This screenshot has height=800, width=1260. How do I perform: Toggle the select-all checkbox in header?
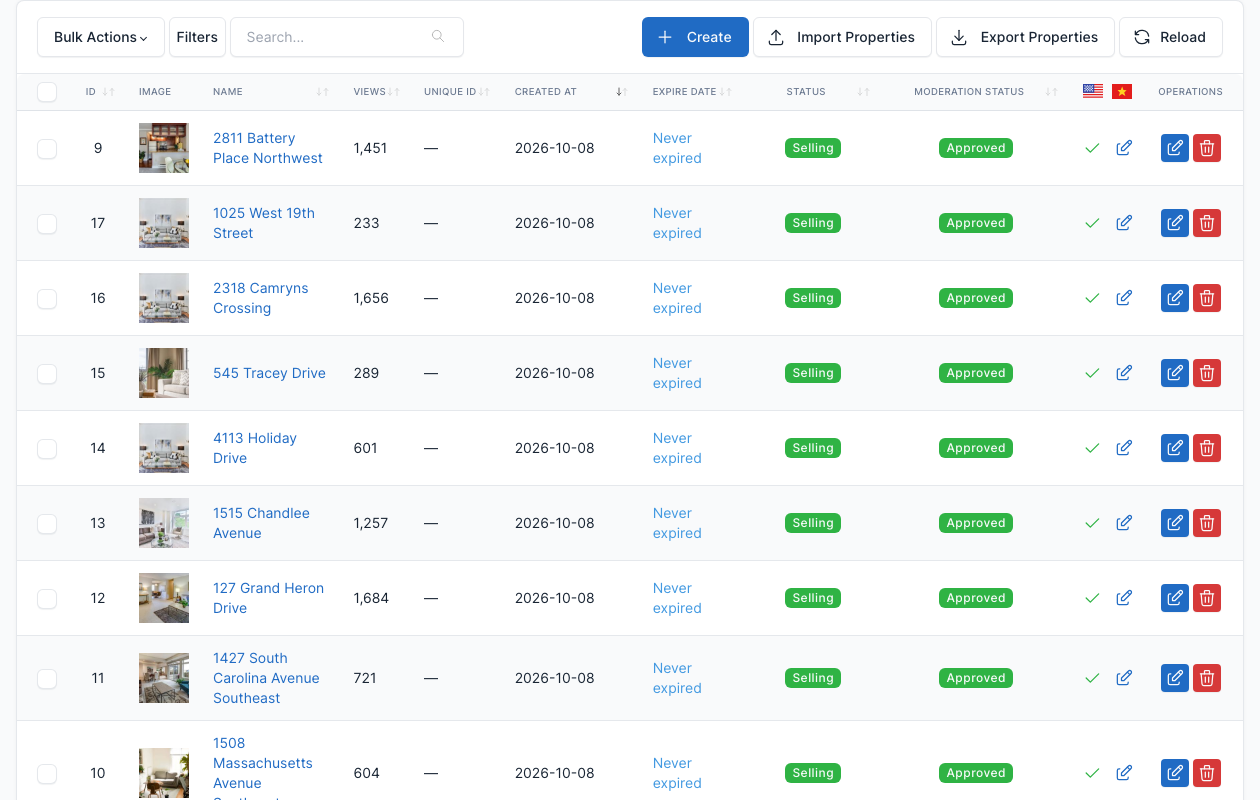(x=47, y=92)
